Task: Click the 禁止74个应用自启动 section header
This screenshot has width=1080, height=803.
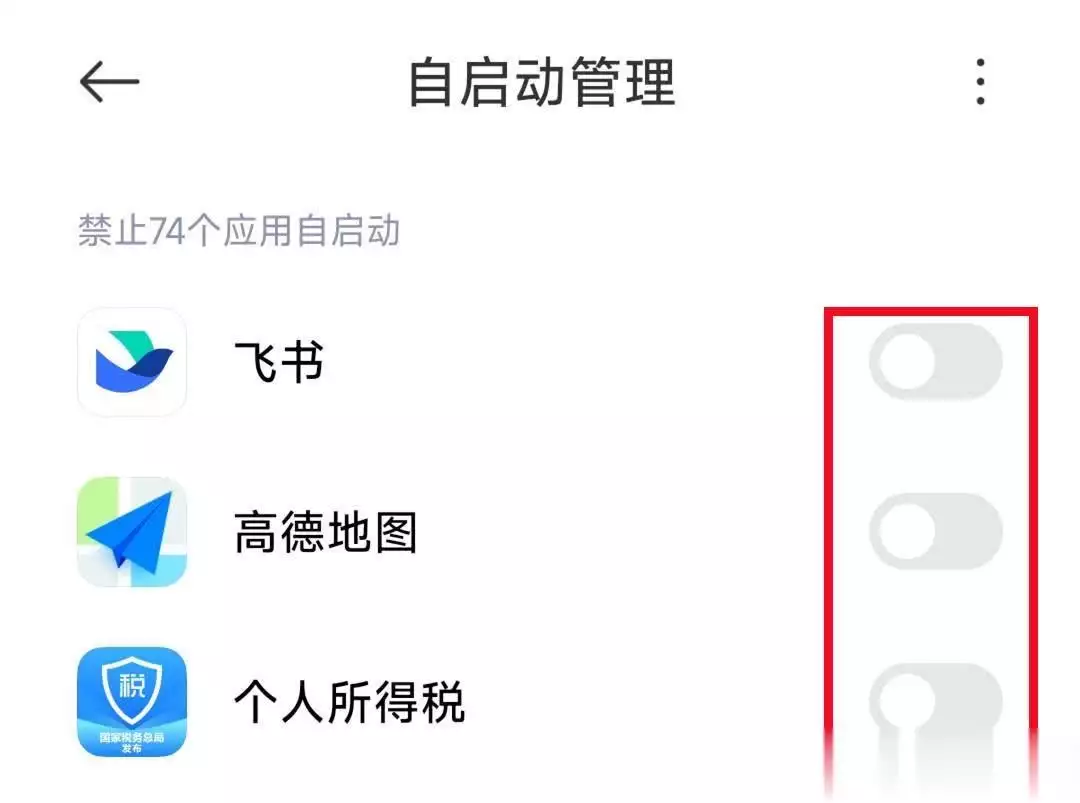Action: point(239,230)
